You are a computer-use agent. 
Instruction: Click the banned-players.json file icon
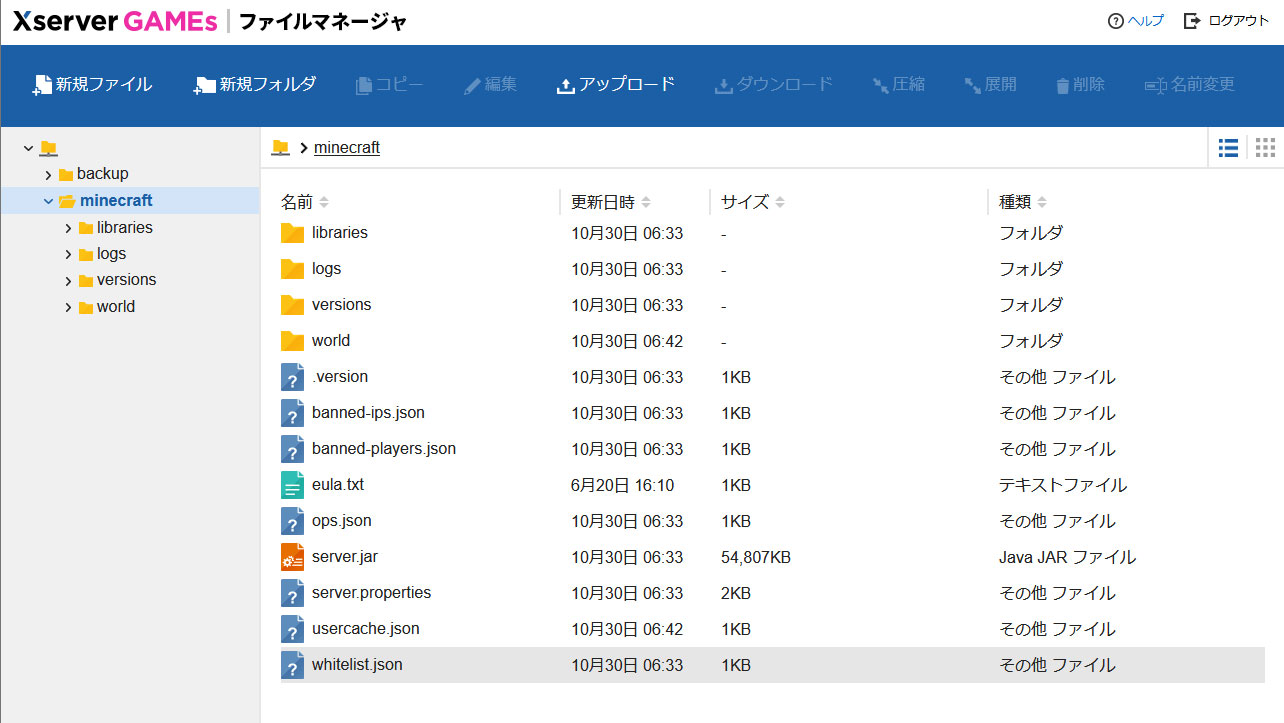292,449
